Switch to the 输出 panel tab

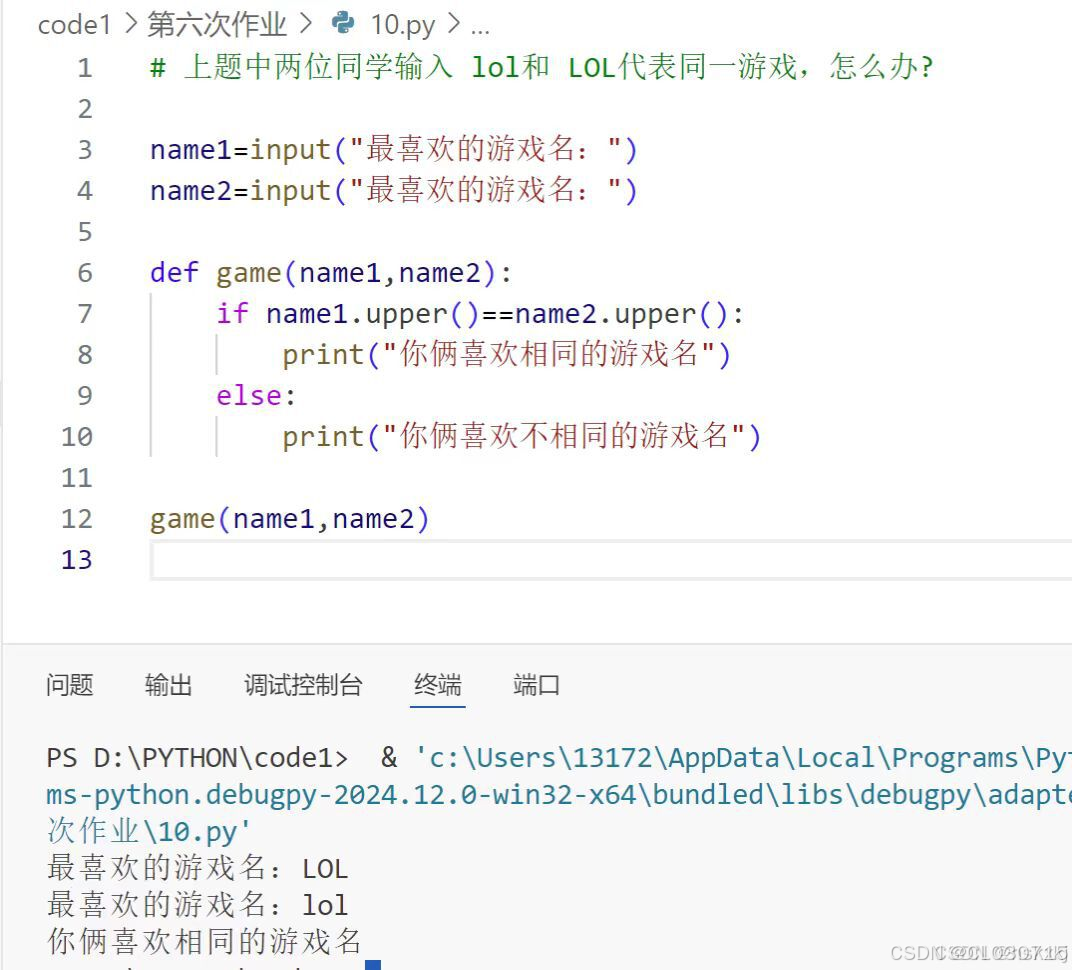168,684
